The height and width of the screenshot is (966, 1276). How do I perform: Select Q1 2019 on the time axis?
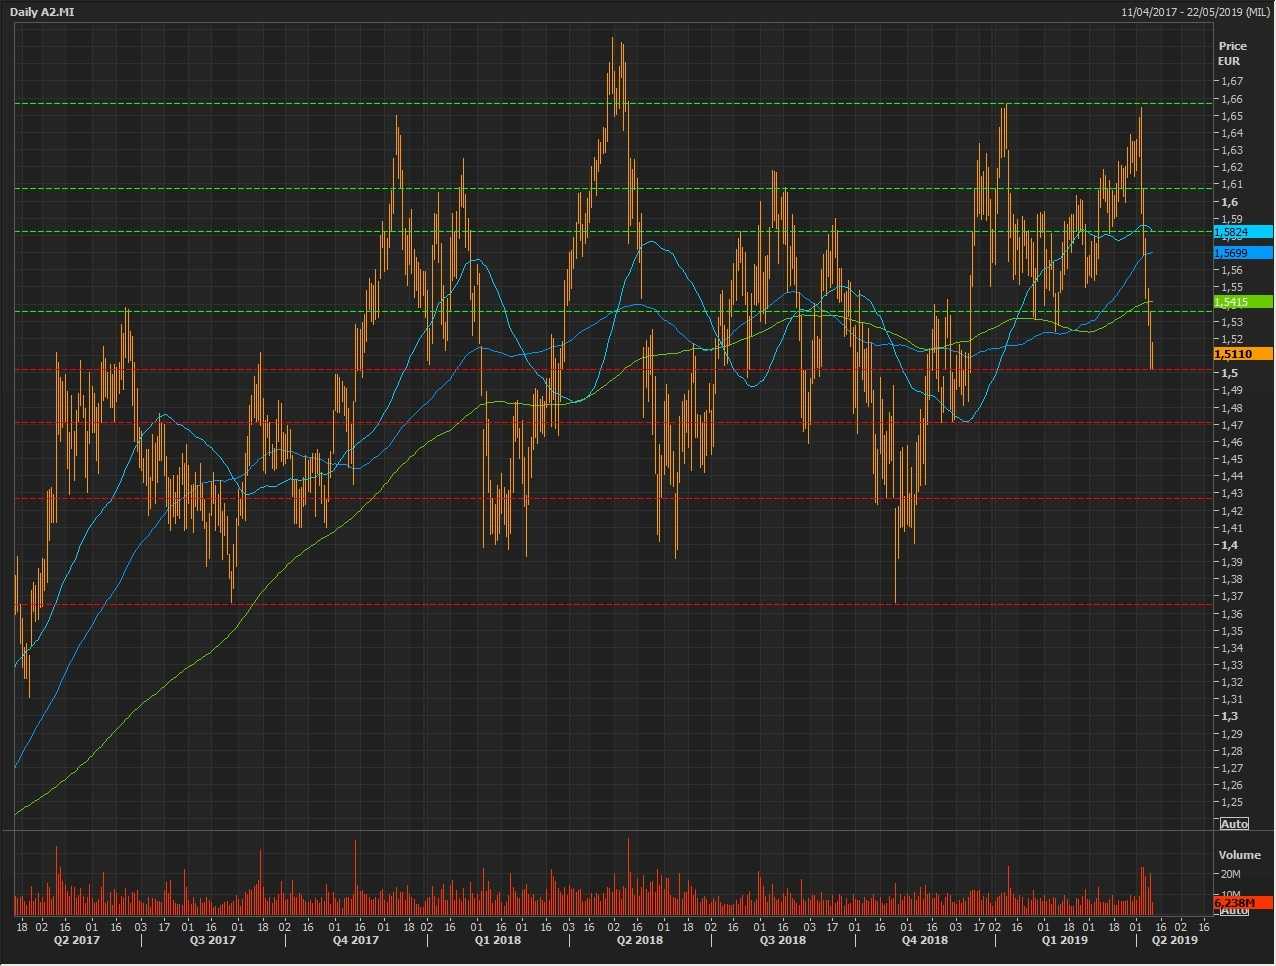coord(1065,940)
